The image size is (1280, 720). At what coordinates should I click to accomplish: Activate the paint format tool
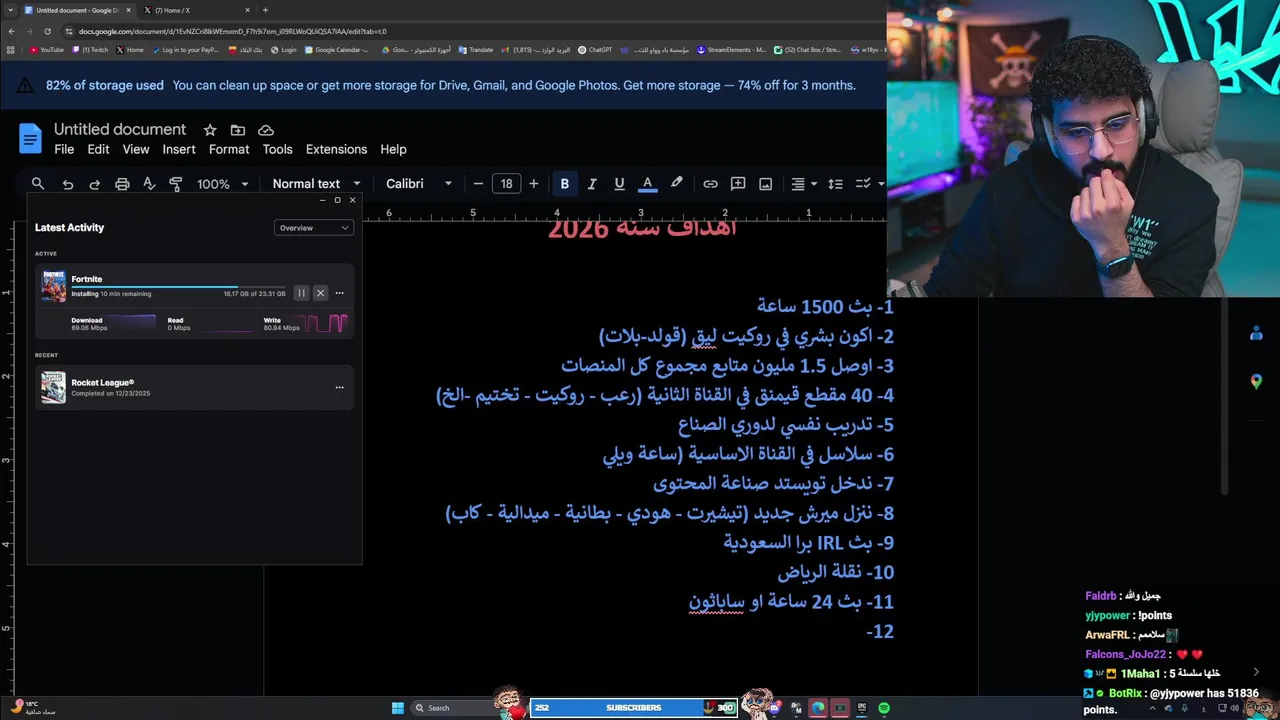(x=176, y=184)
